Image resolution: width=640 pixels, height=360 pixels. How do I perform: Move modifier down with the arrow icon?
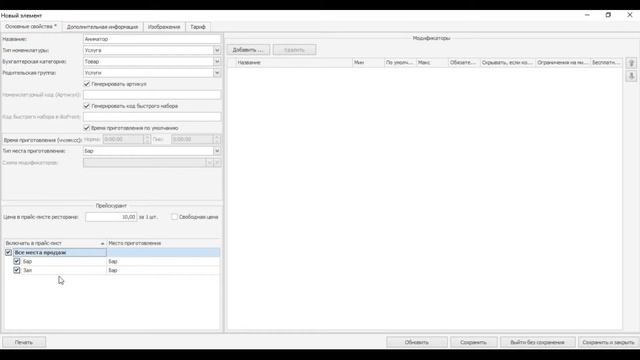click(x=631, y=76)
